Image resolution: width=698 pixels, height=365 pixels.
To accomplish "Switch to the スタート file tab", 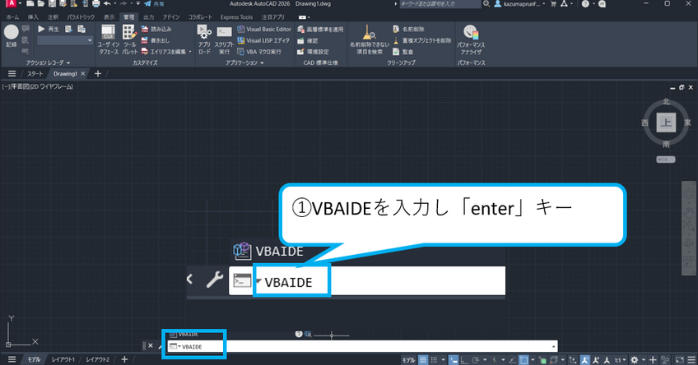I will tap(35, 74).
